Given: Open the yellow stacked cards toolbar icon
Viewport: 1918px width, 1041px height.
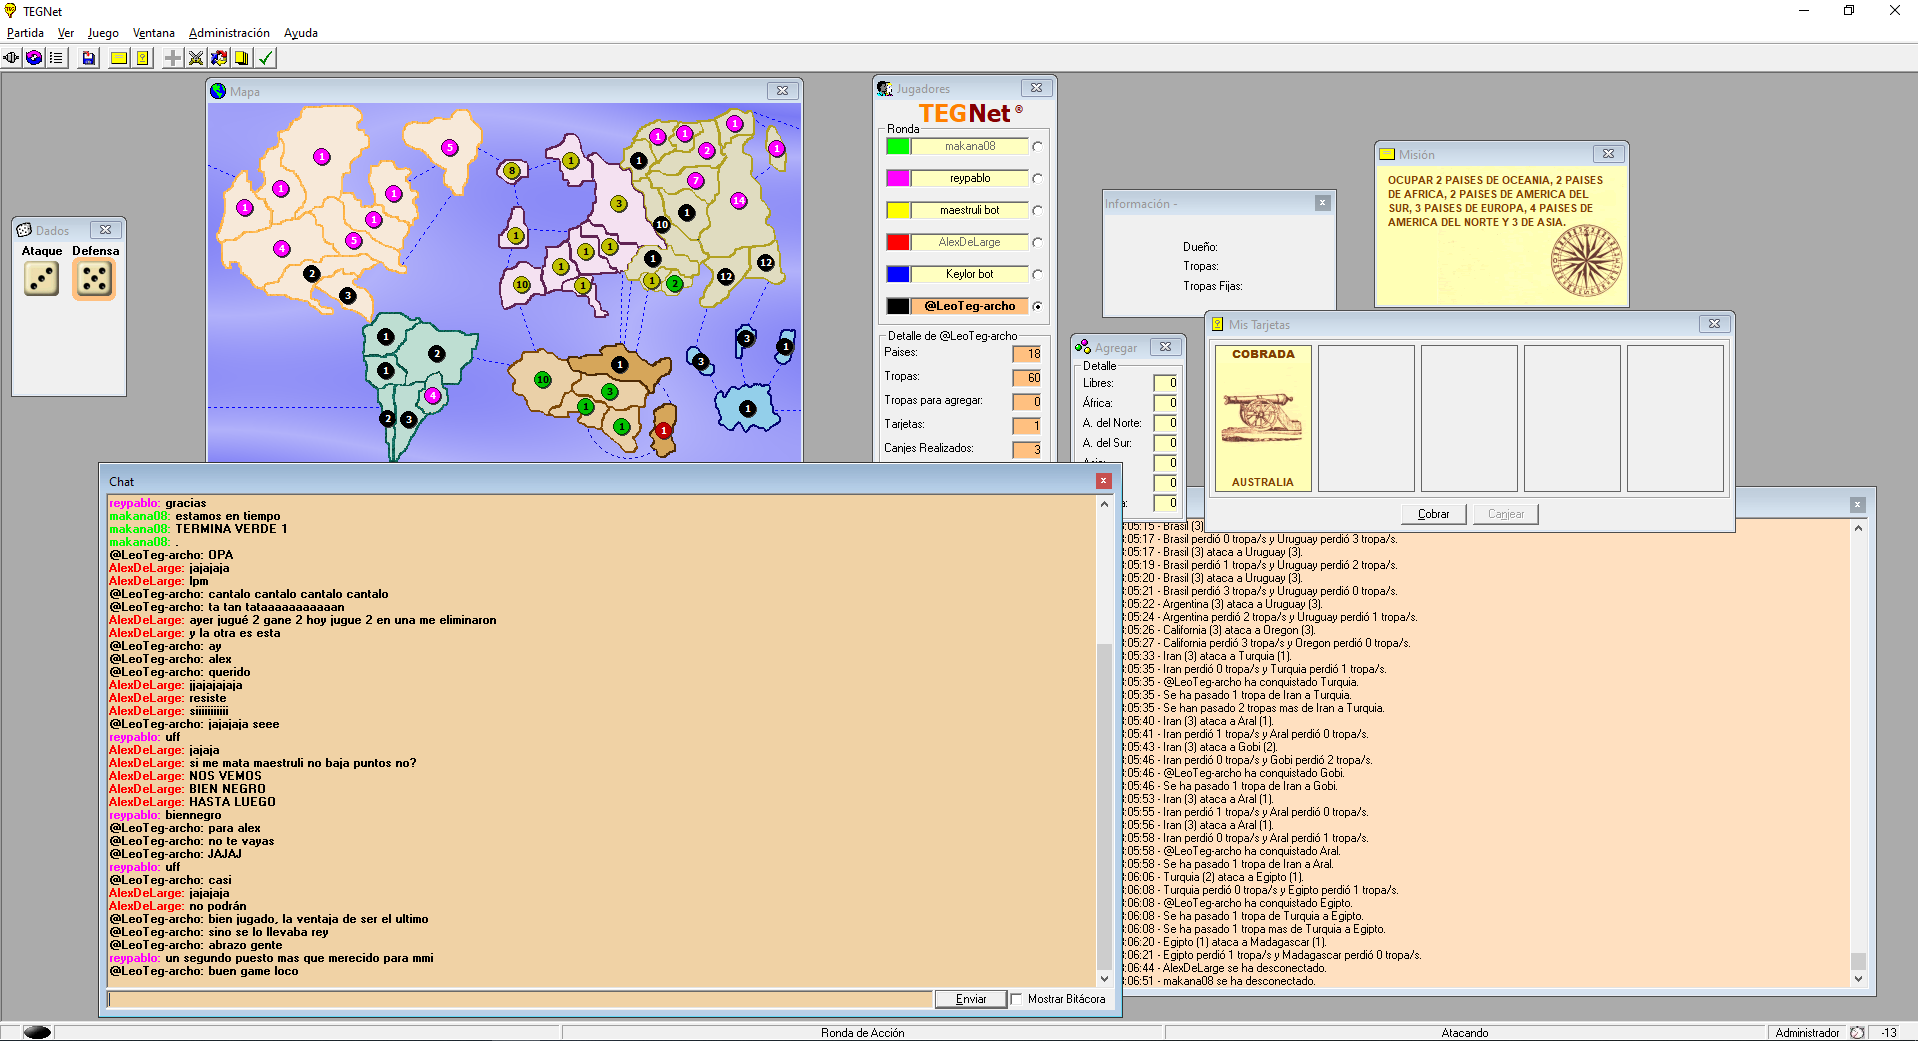Looking at the screenshot, I should click(x=242, y=58).
